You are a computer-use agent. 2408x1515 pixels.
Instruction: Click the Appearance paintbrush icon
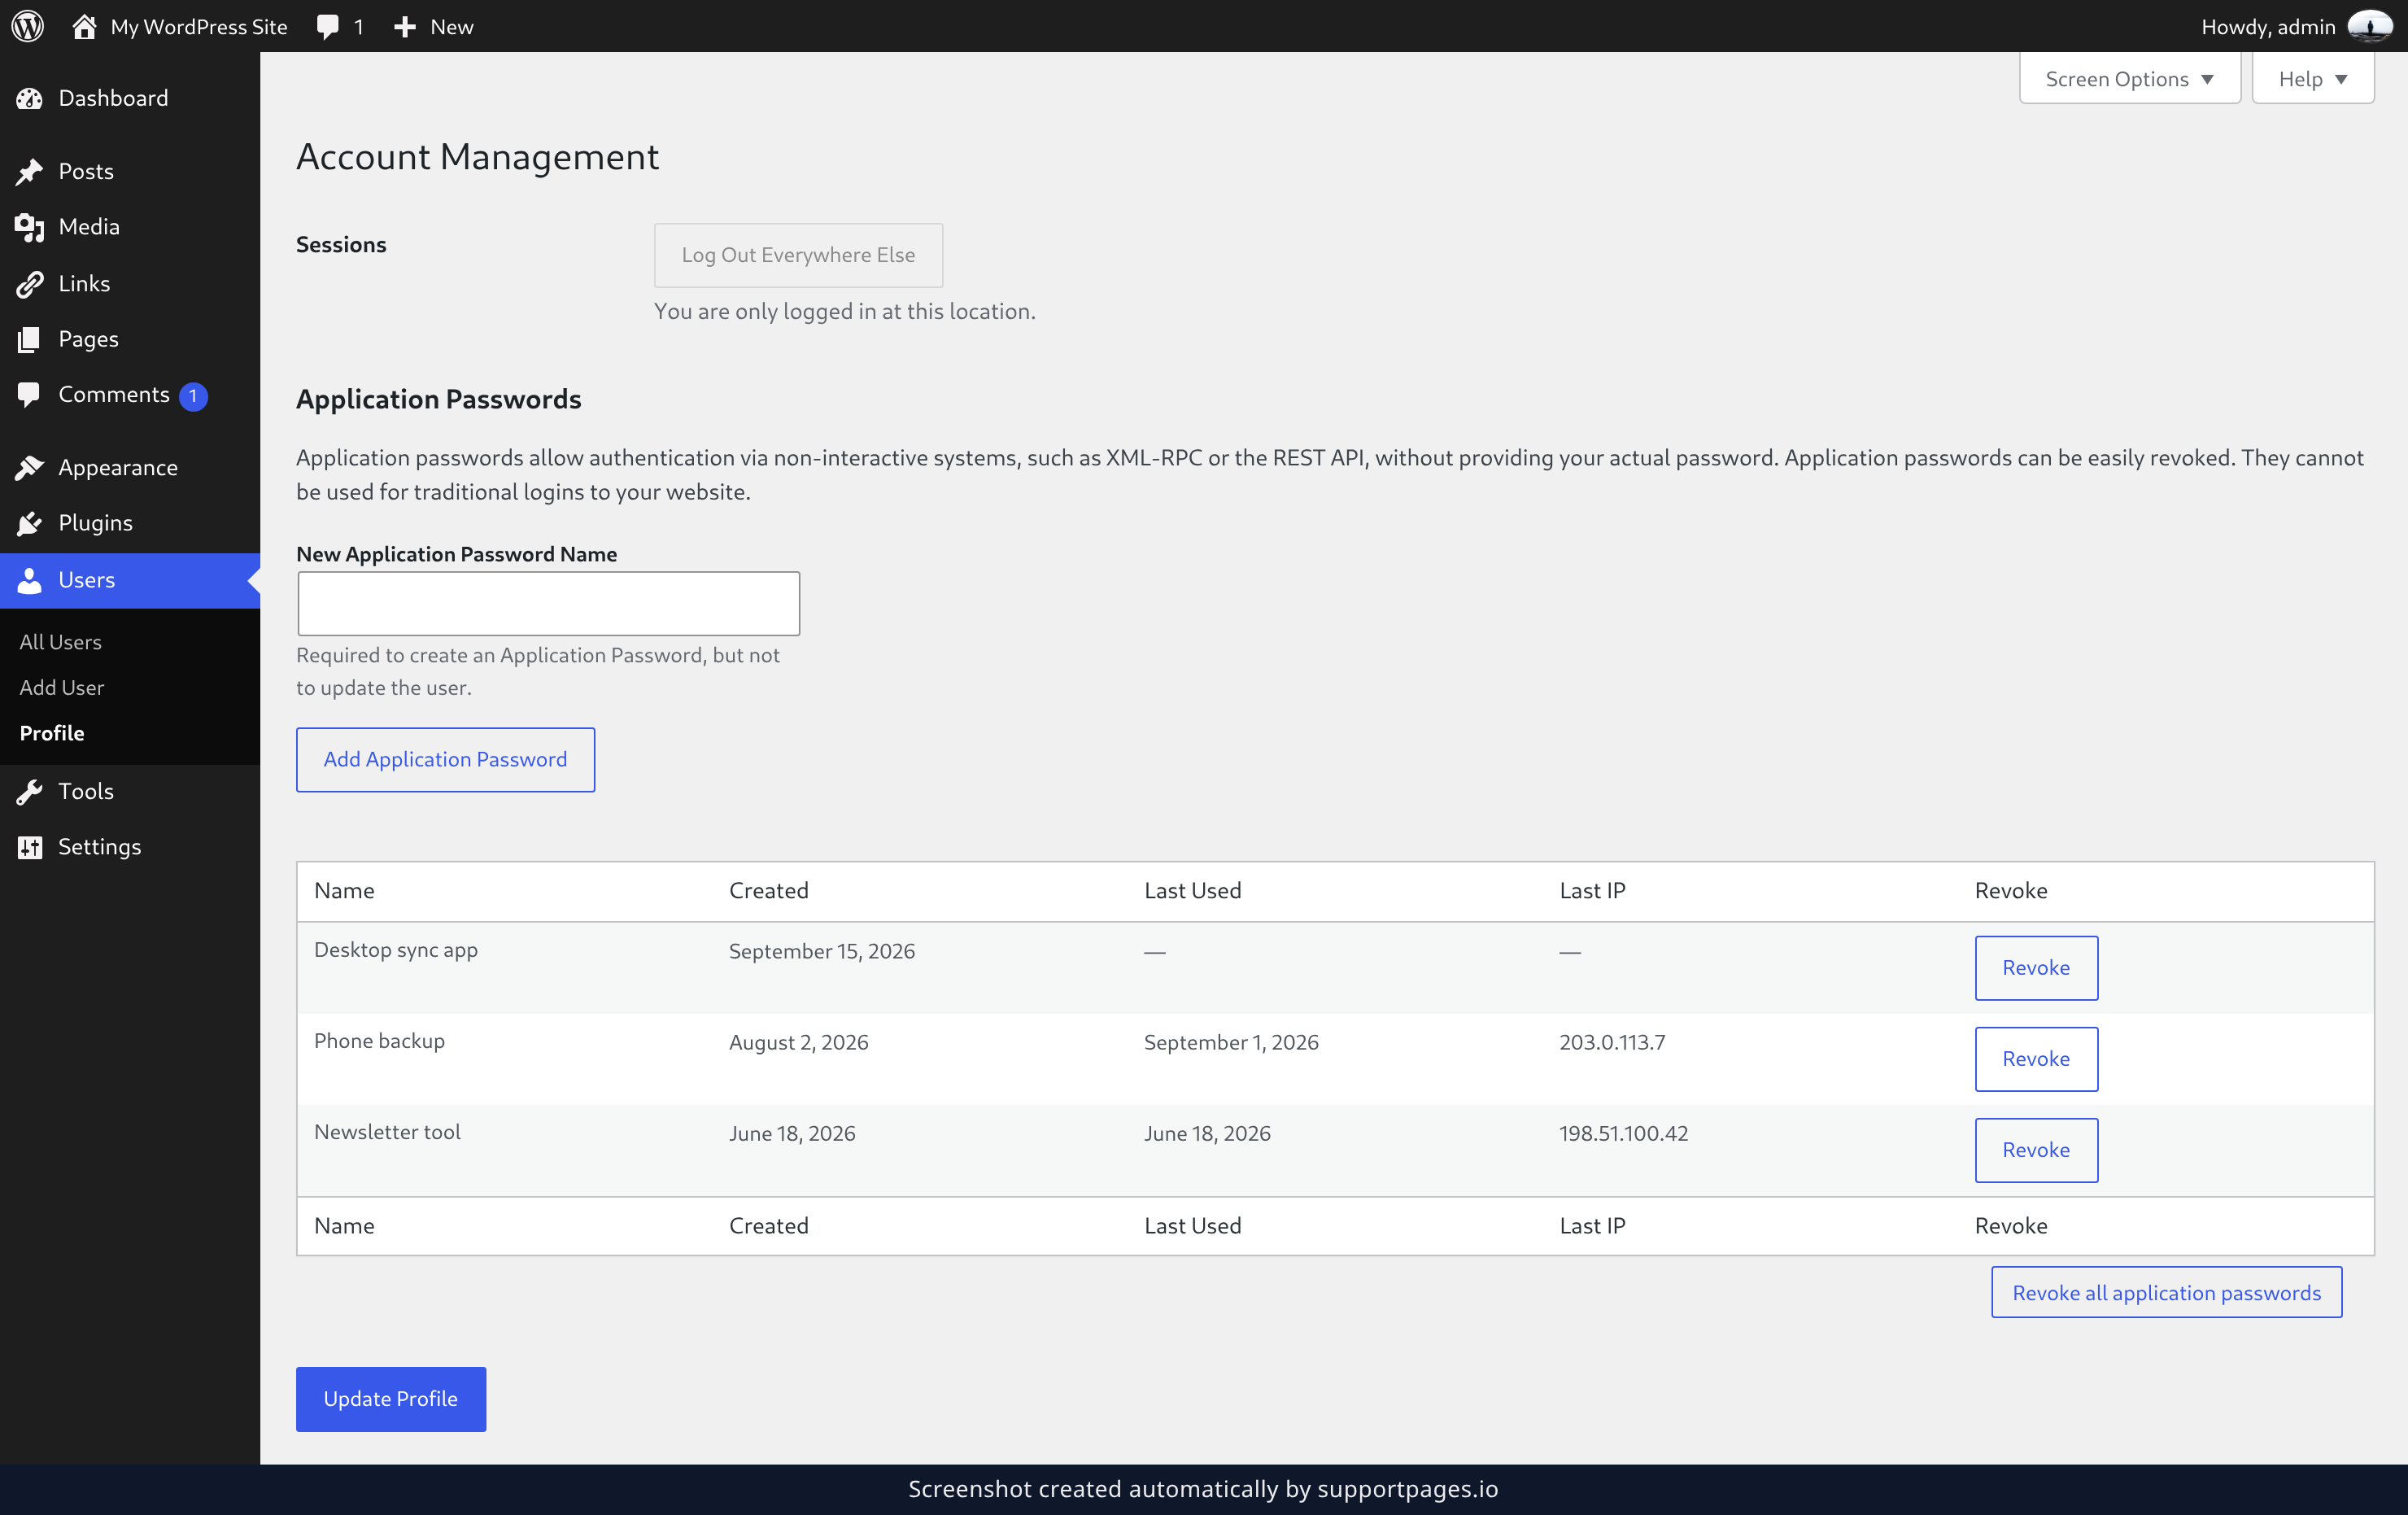click(x=29, y=468)
